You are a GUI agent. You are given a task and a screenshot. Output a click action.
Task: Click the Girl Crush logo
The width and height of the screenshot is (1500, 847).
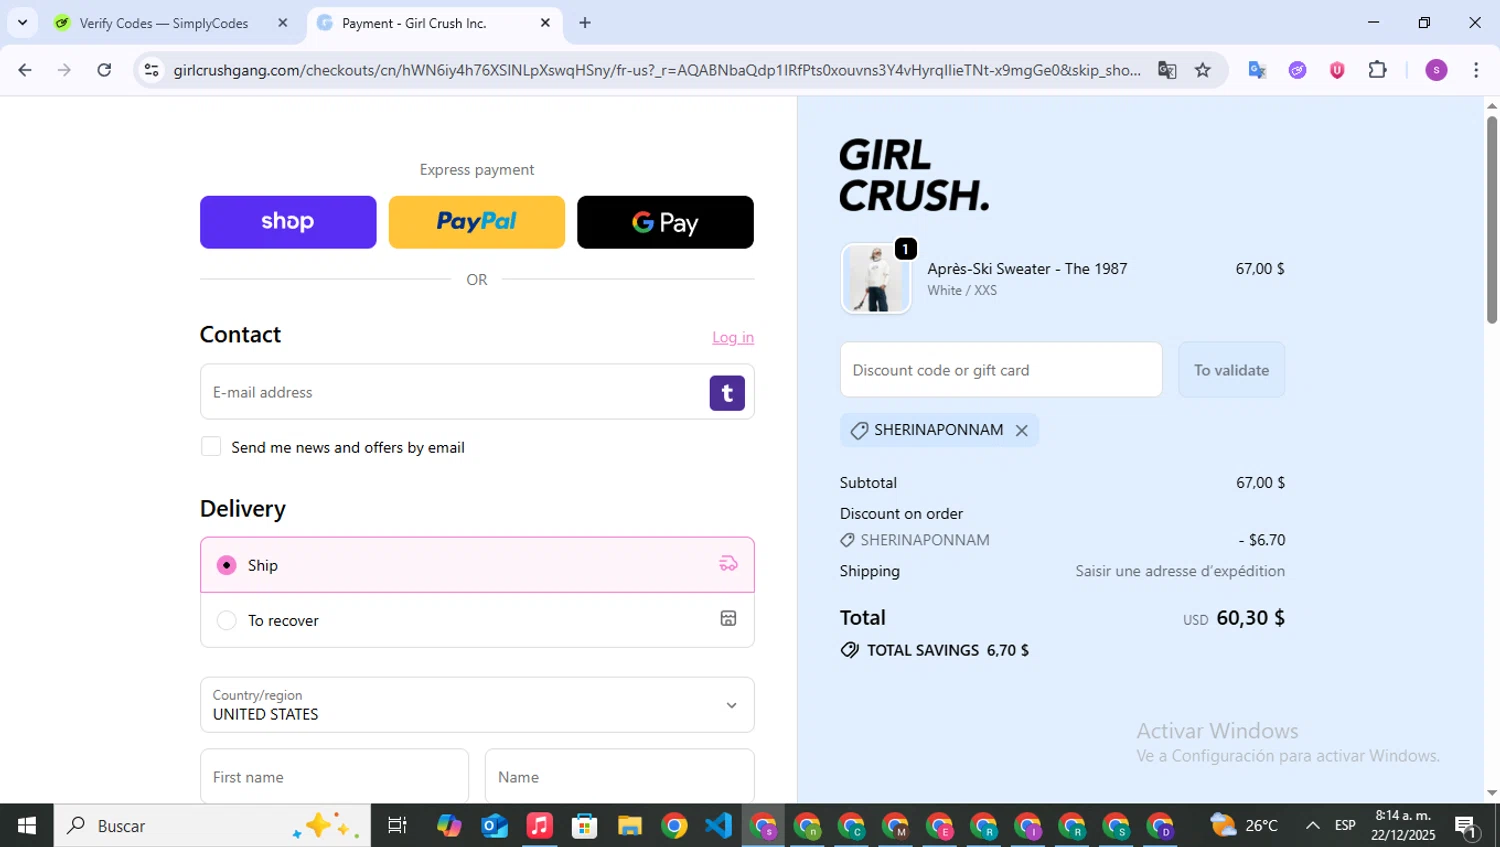pyautogui.click(x=914, y=175)
